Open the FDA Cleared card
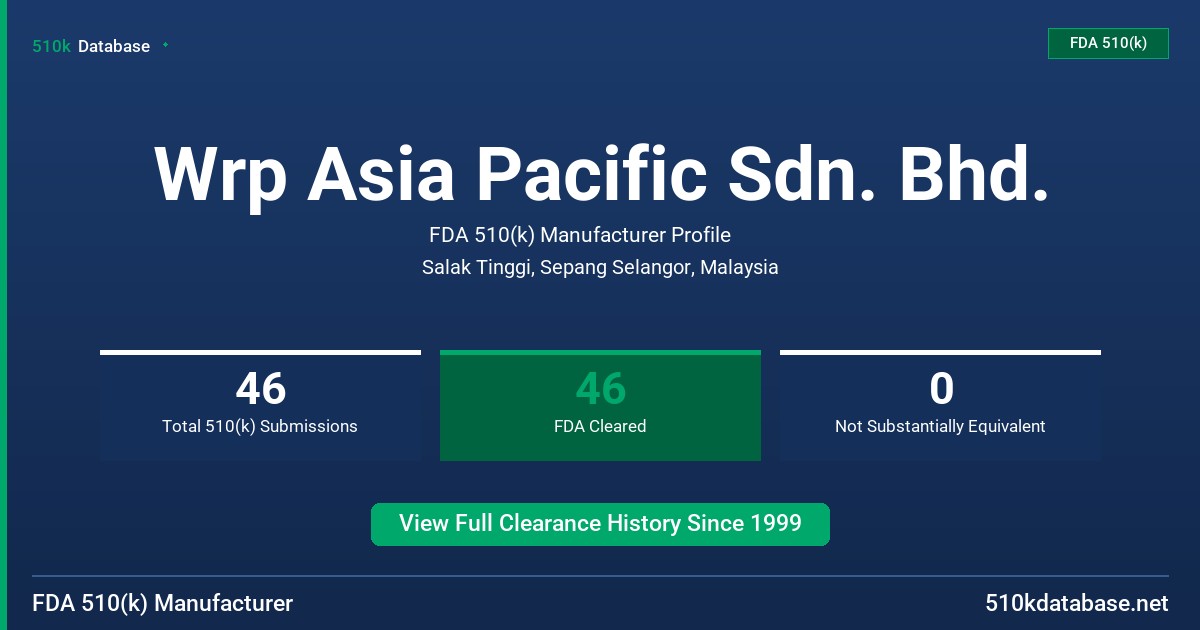1200x630 pixels. pyautogui.click(x=600, y=405)
